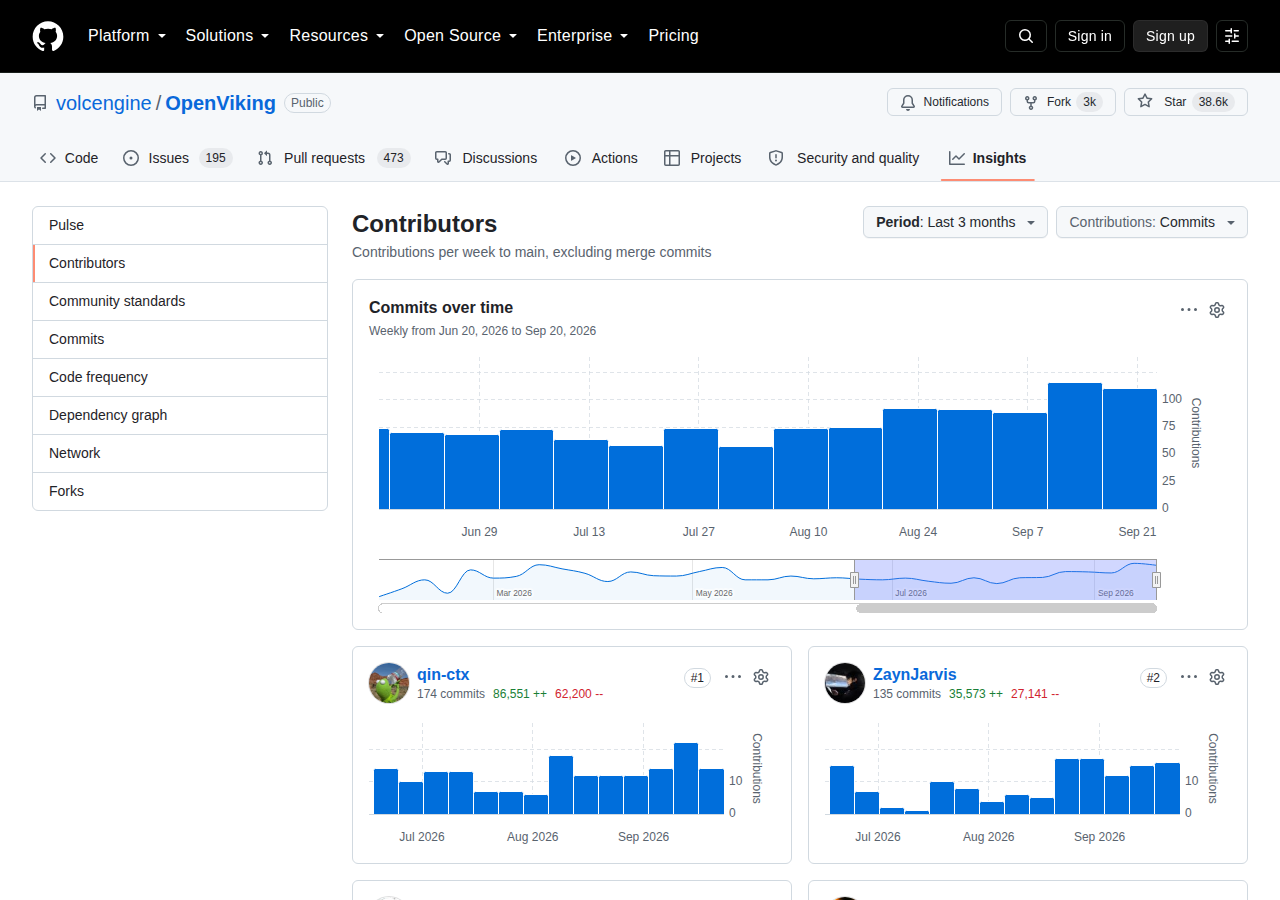The height and width of the screenshot is (900, 1280).
Task: Open the three-dot menu on Commits chart
Action: [1189, 310]
